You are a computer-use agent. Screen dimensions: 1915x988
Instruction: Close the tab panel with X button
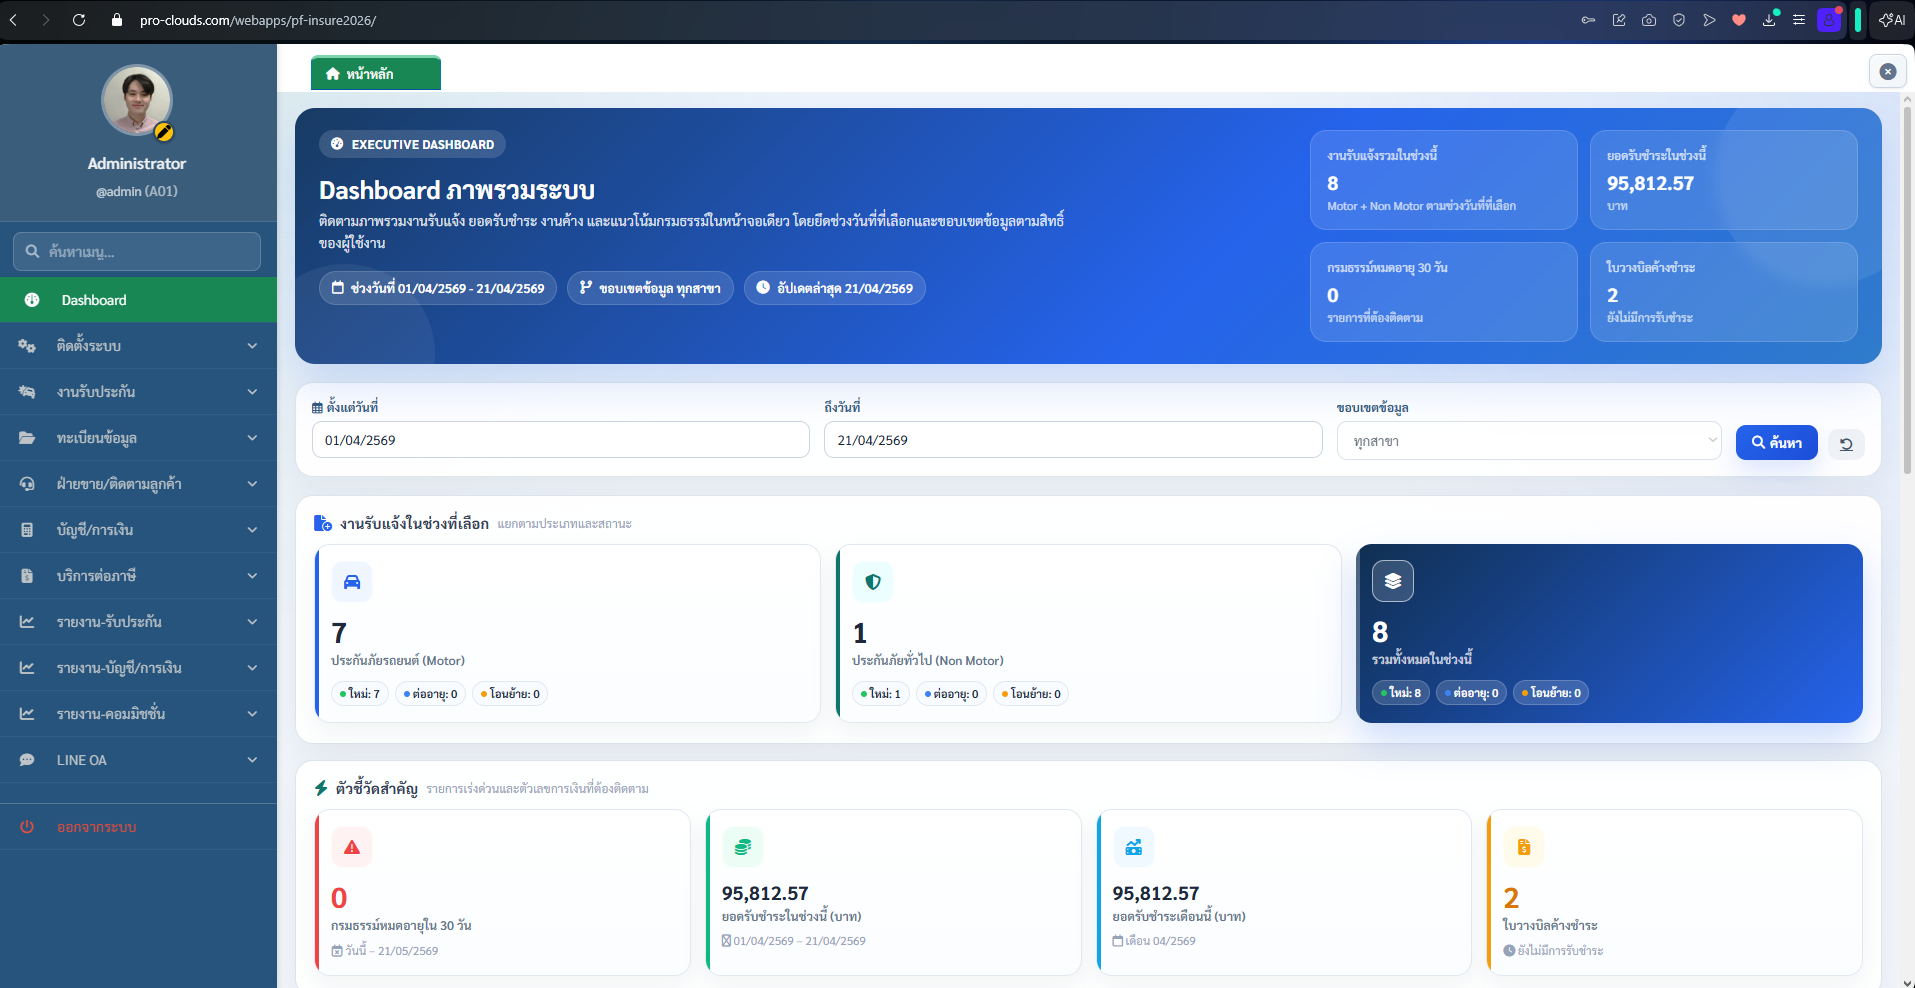pyautogui.click(x=1887, y=72)
